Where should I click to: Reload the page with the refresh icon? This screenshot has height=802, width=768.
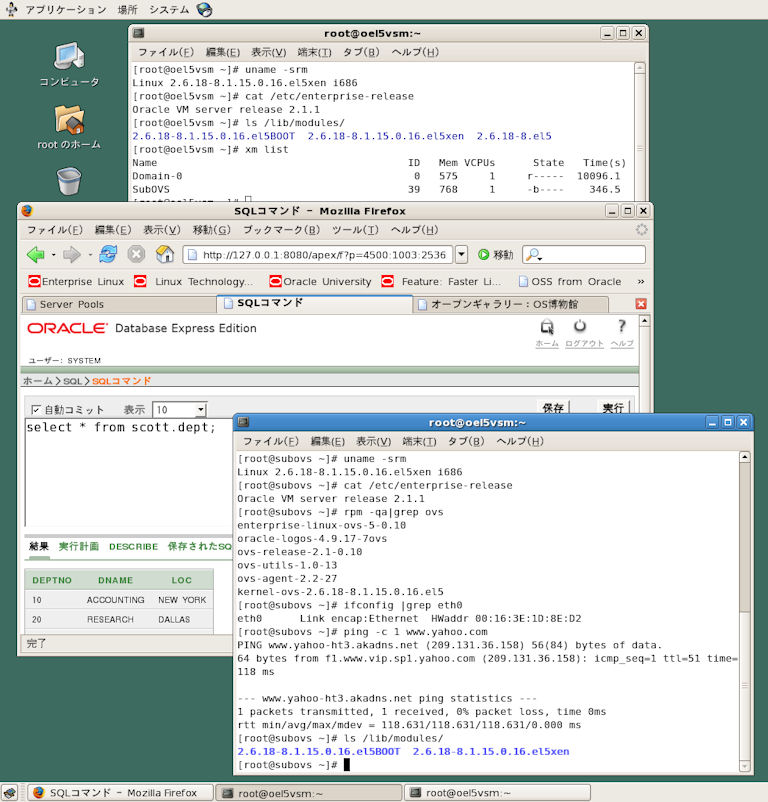pos(108,254)
